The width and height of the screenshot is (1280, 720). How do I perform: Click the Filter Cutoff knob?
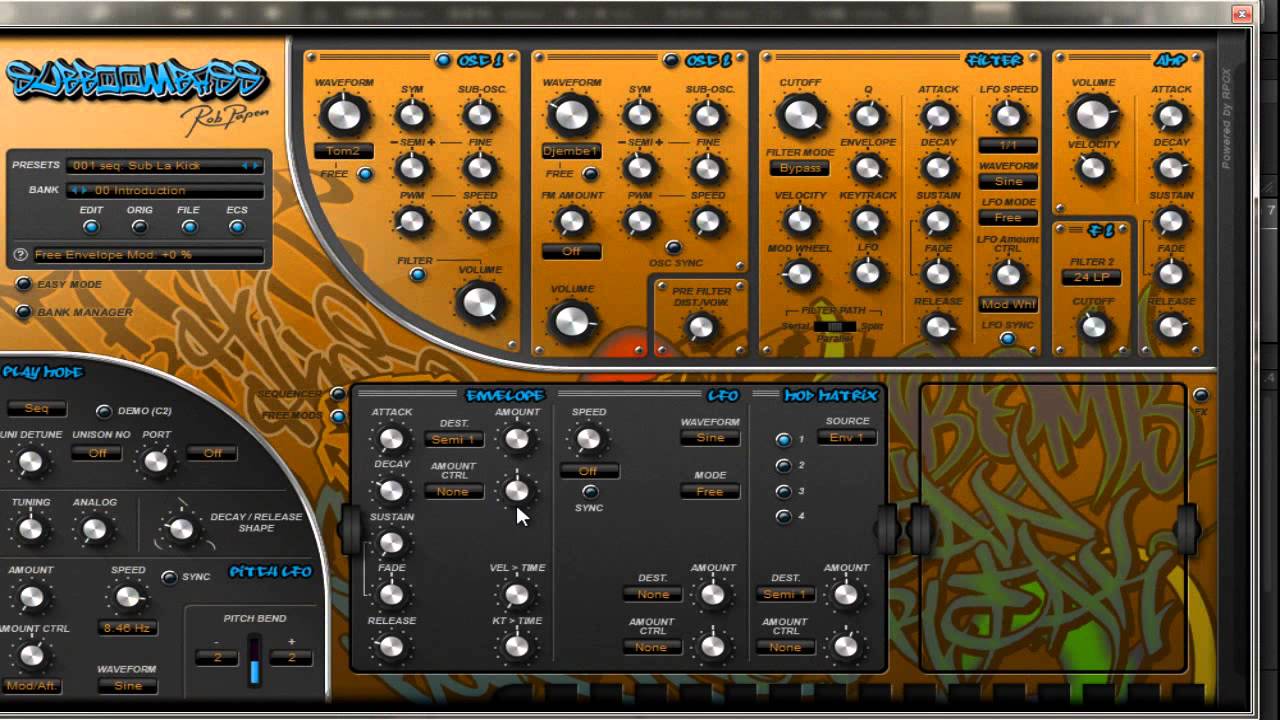click(x=800, y=116)
